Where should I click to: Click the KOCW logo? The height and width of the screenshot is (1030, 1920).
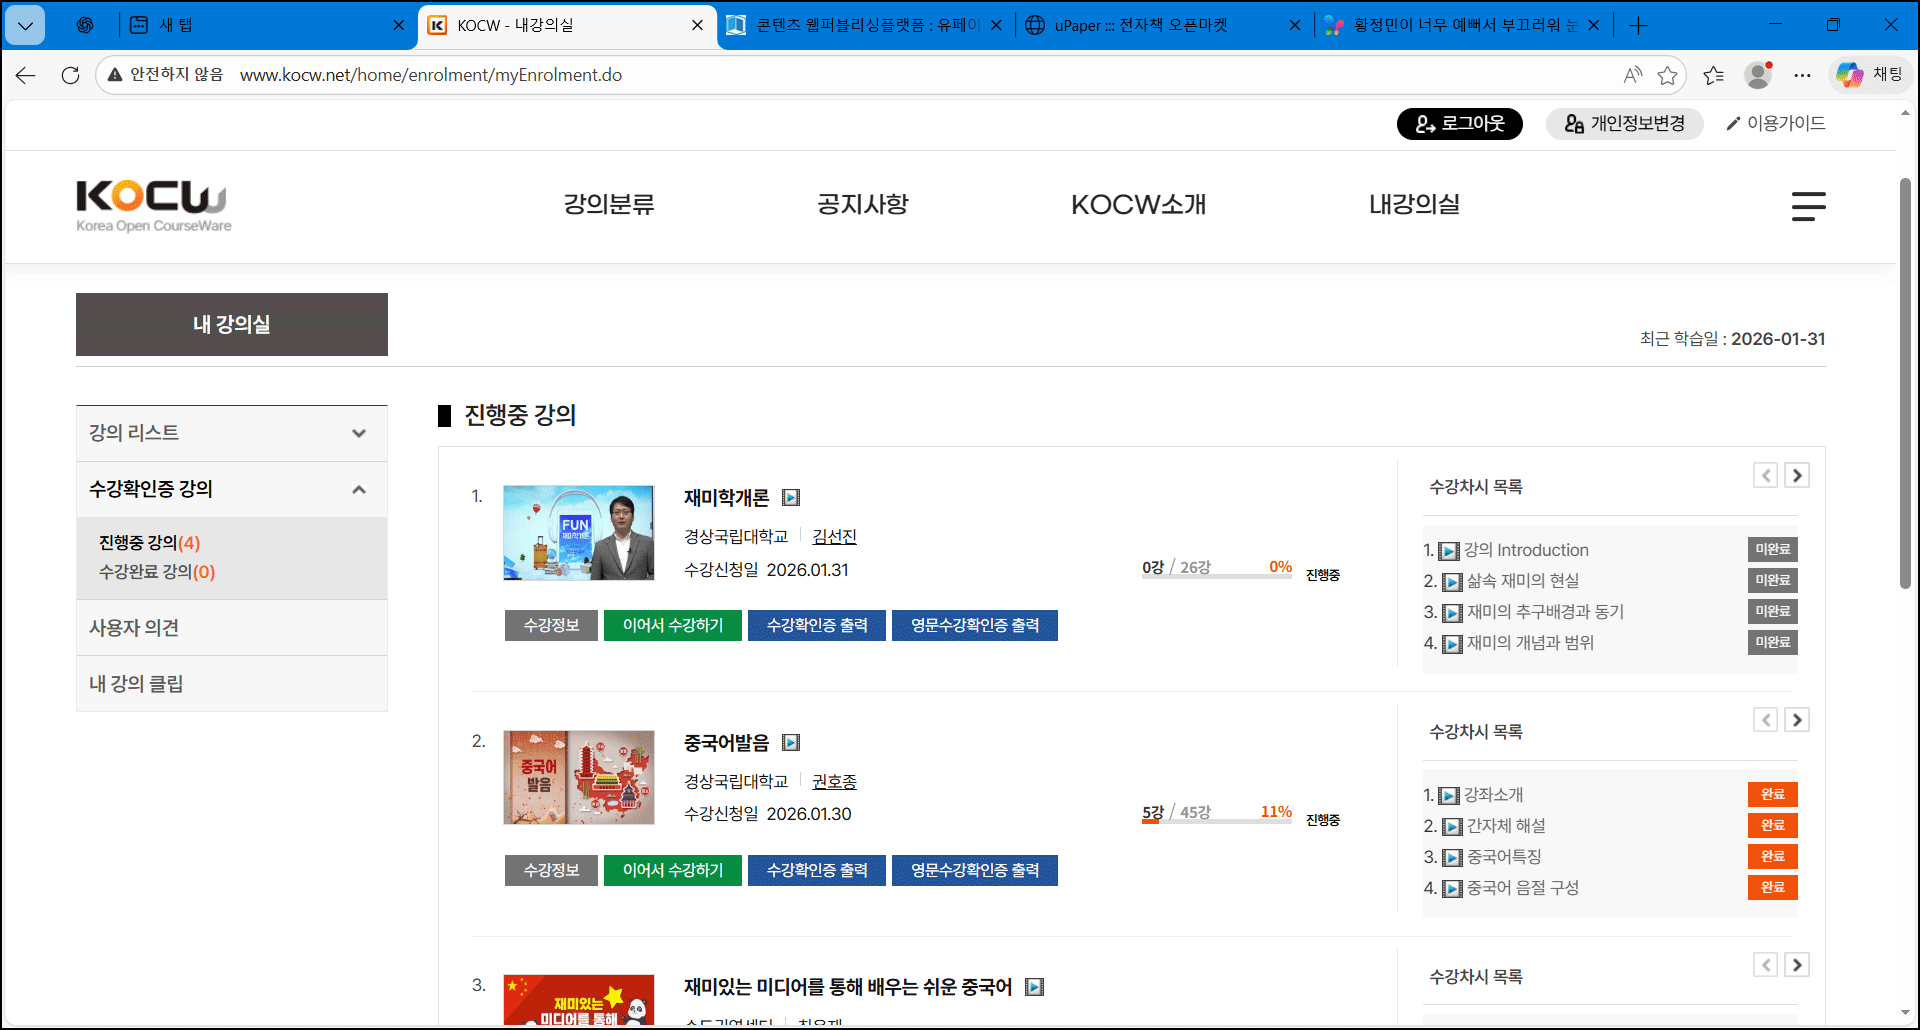(153, 206)
